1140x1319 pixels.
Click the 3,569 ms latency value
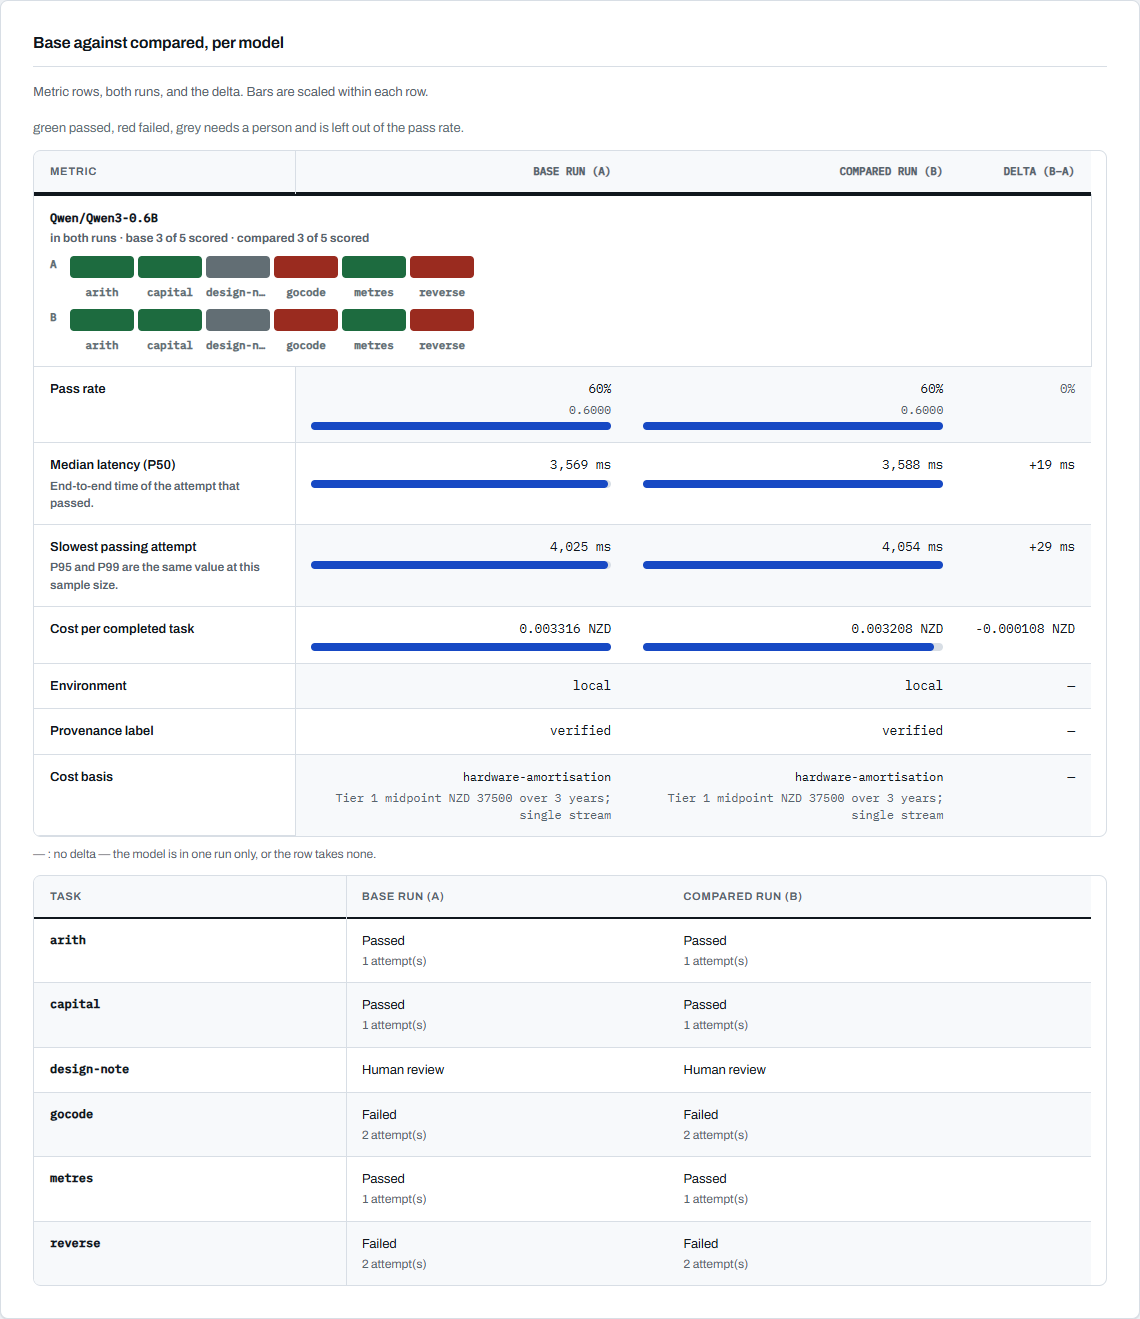click(x=580, y=465)
